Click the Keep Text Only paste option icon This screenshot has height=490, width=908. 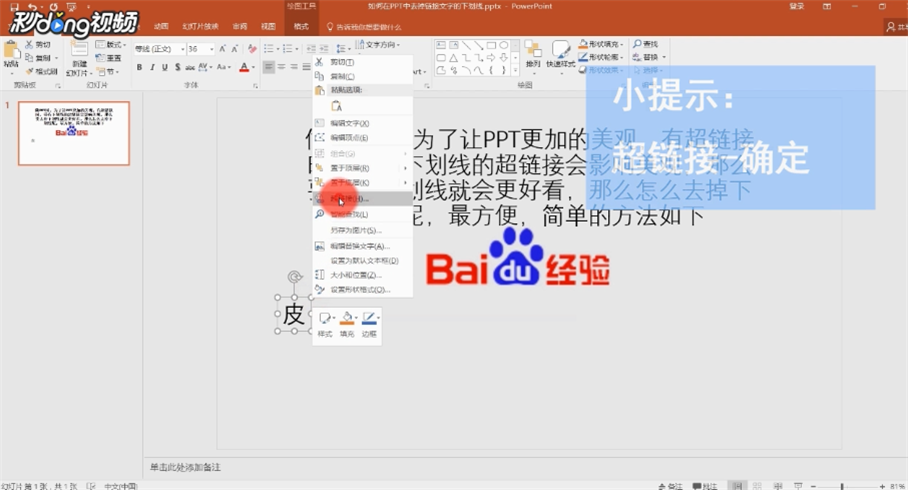pyautogui.click(x=336, y=106)
